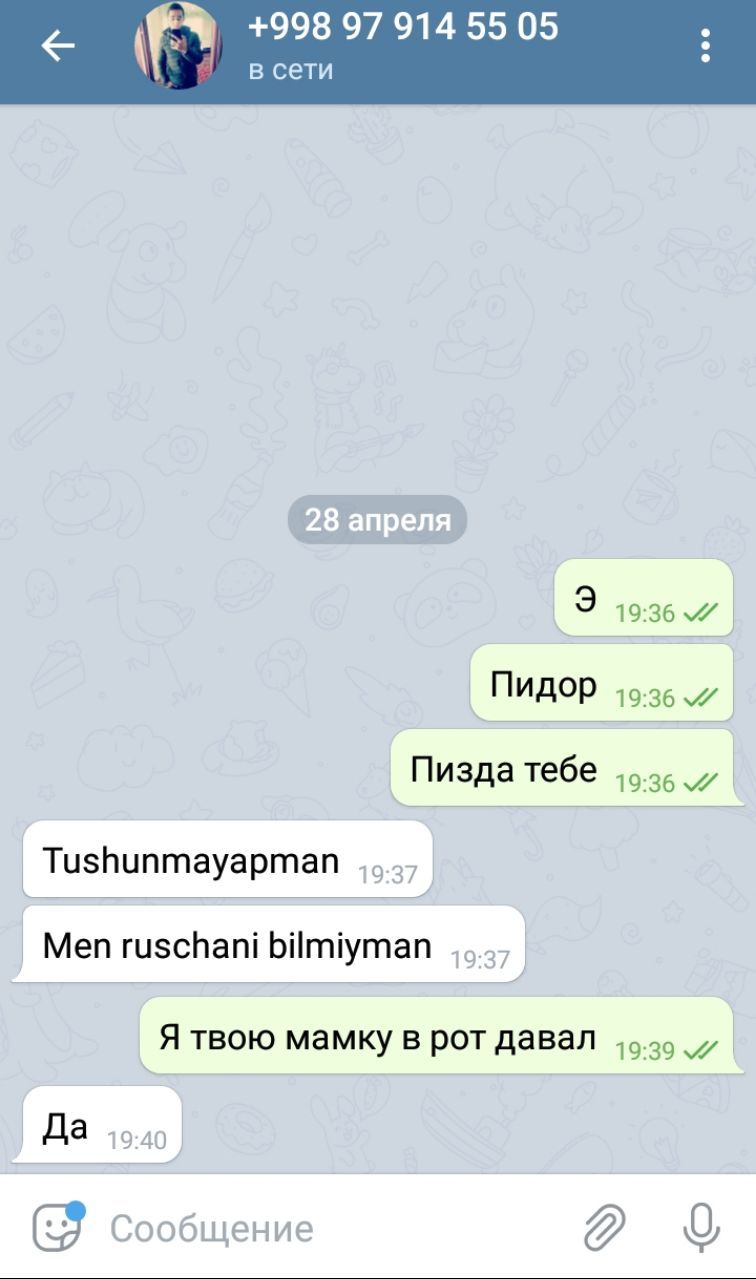
Task: Open the contact's profile photo
Action: point(178,46)
